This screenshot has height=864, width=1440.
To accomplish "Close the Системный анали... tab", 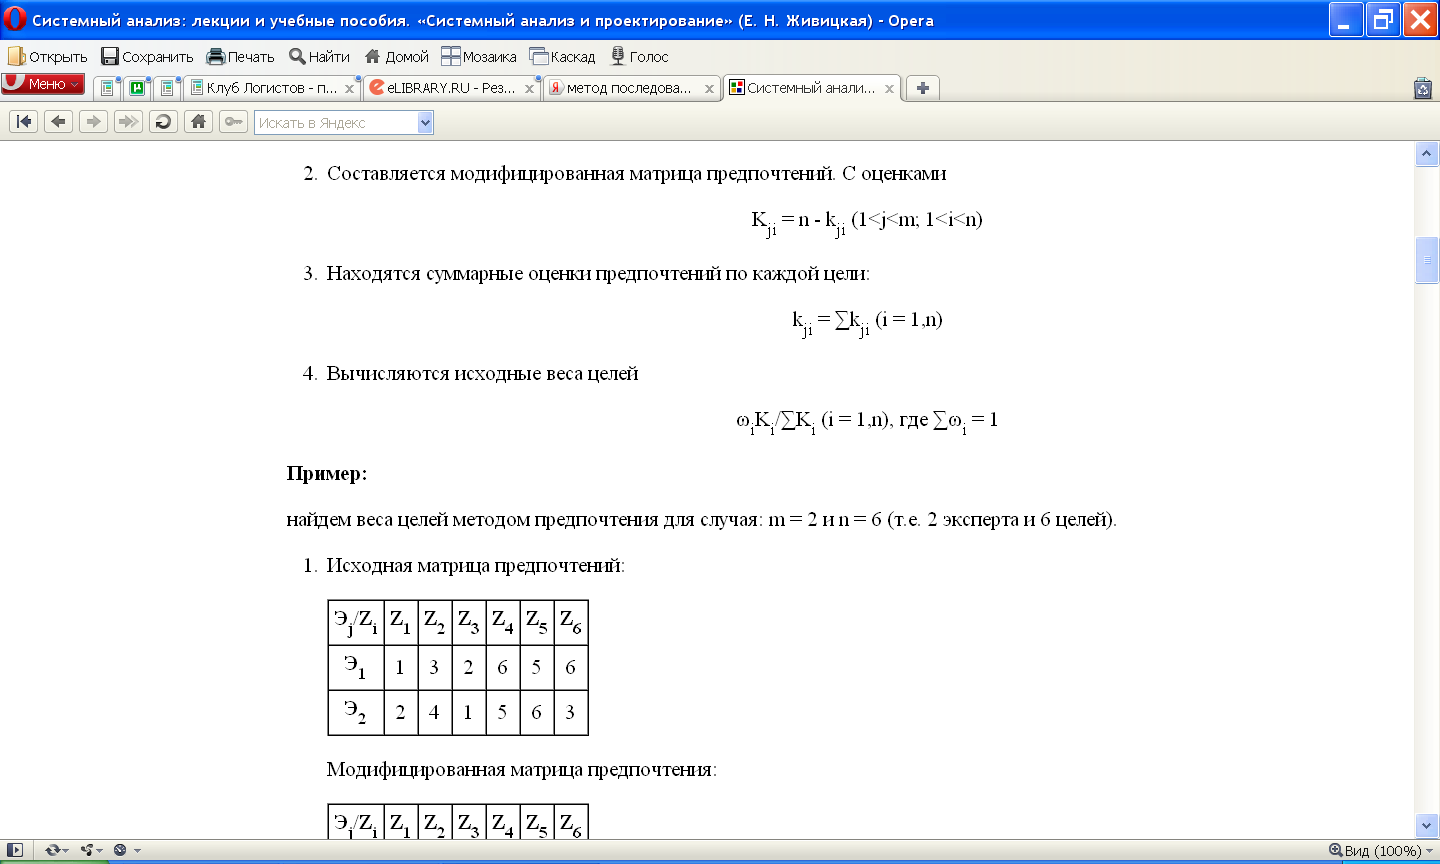I will (889, 89).
